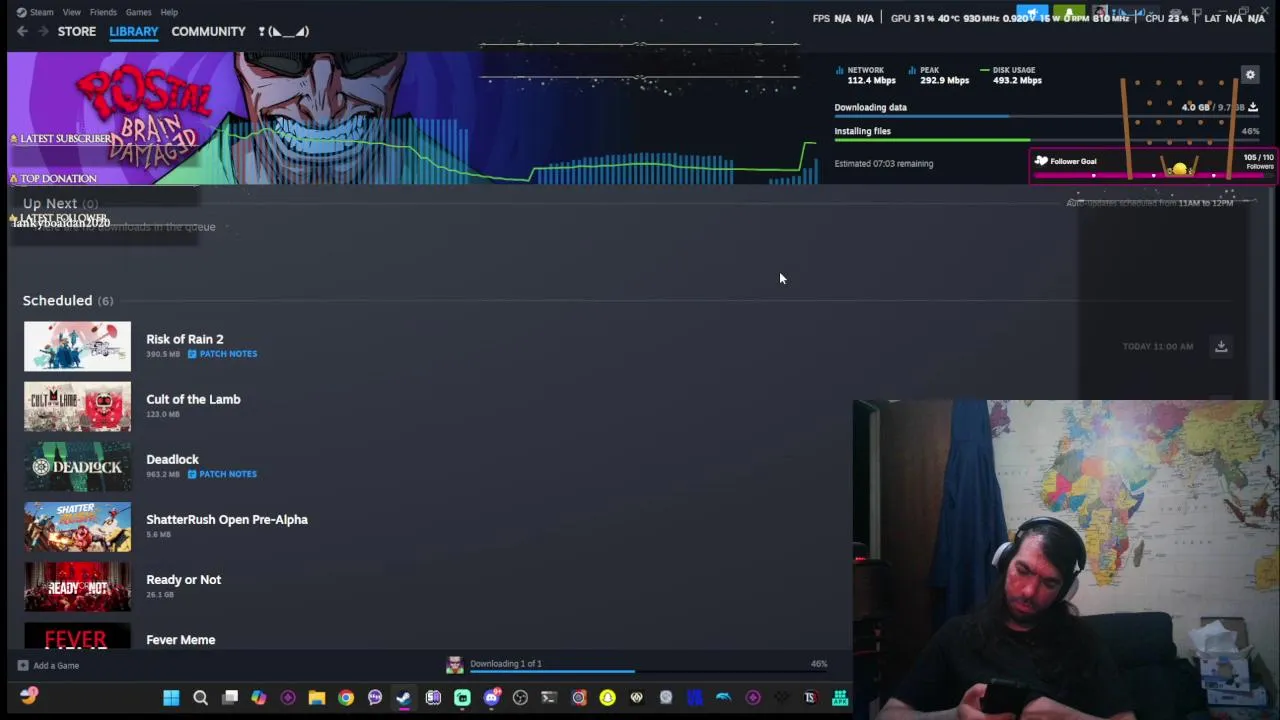
Task: Click download icon beside 4.0 GB progress
Action: coord(1252,107)
